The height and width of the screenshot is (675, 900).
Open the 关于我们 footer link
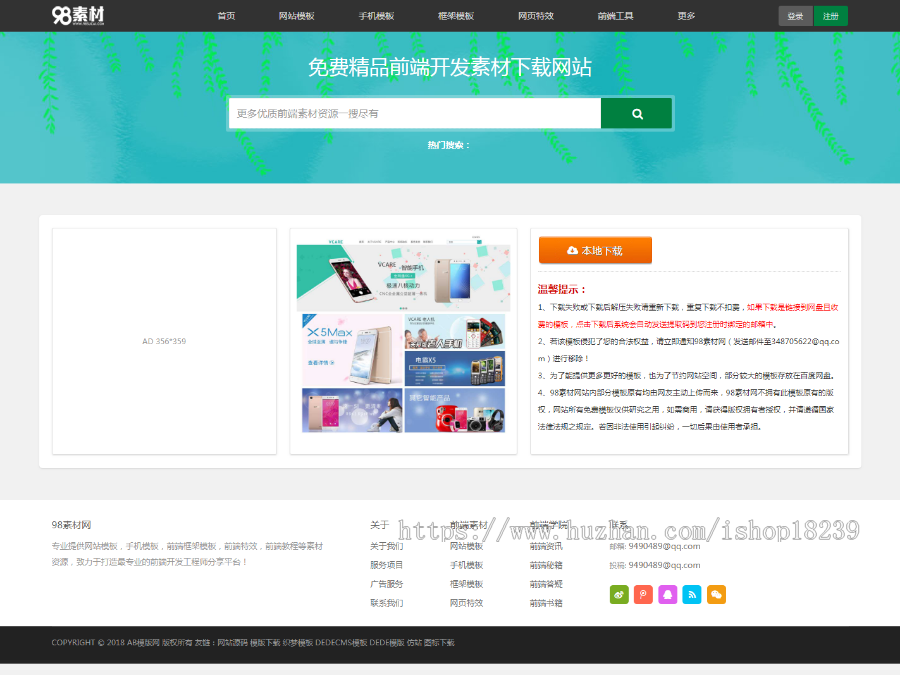click(386, 546)
